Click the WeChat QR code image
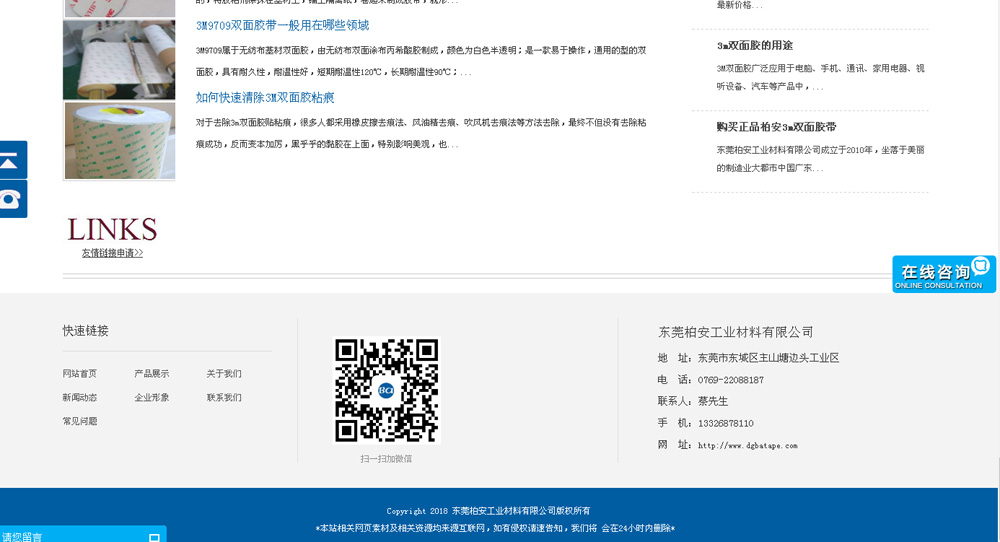This screenshot has height=542, width=1000. pos(386,390)
